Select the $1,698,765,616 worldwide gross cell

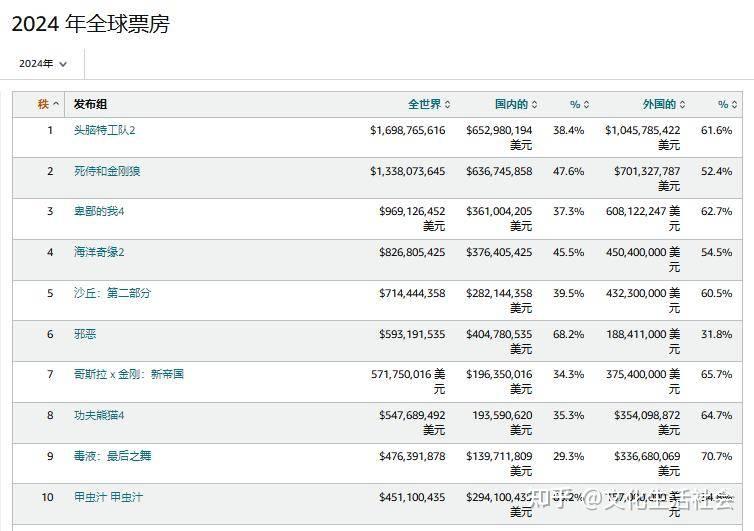point(407,130)
